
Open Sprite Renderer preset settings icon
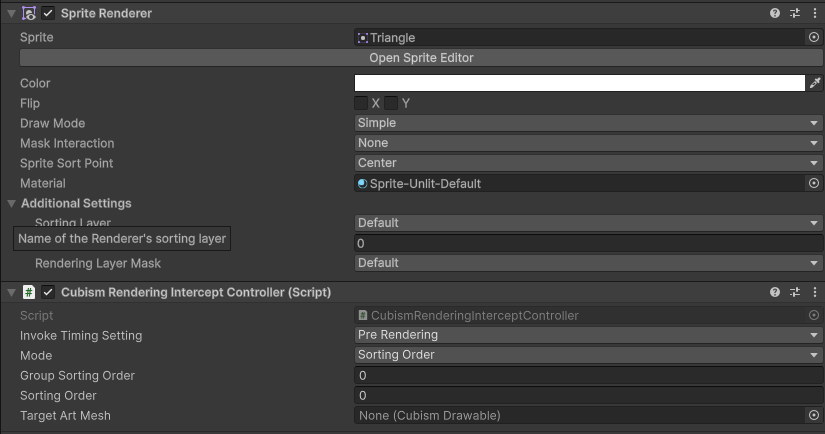(x=795, y=13)
